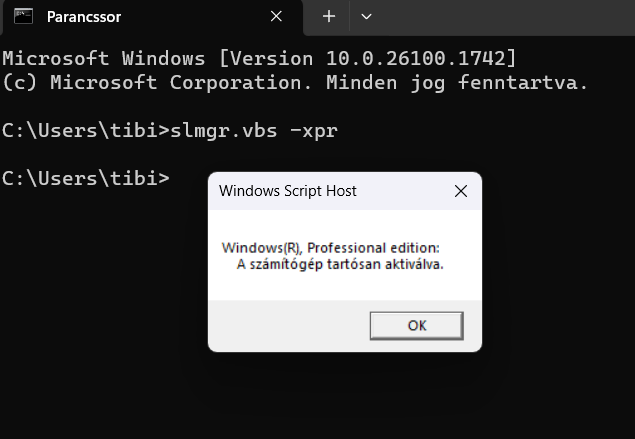
Task: Click the 'Windows(R), Professional edition:' text
Action: coord(330,248)
